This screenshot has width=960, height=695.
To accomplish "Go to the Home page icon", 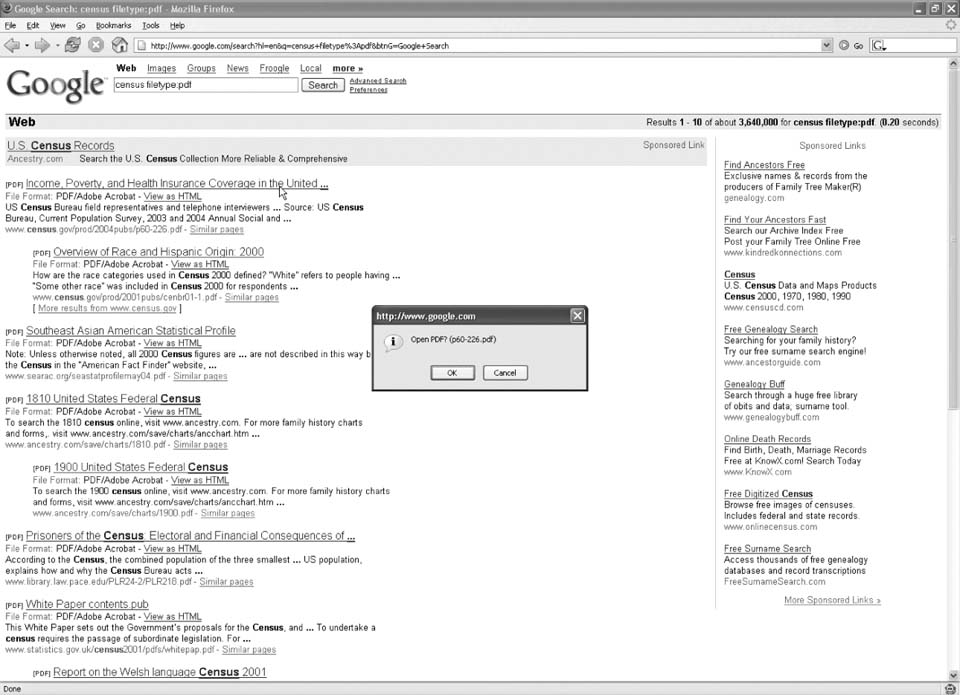I will point(119,45).
